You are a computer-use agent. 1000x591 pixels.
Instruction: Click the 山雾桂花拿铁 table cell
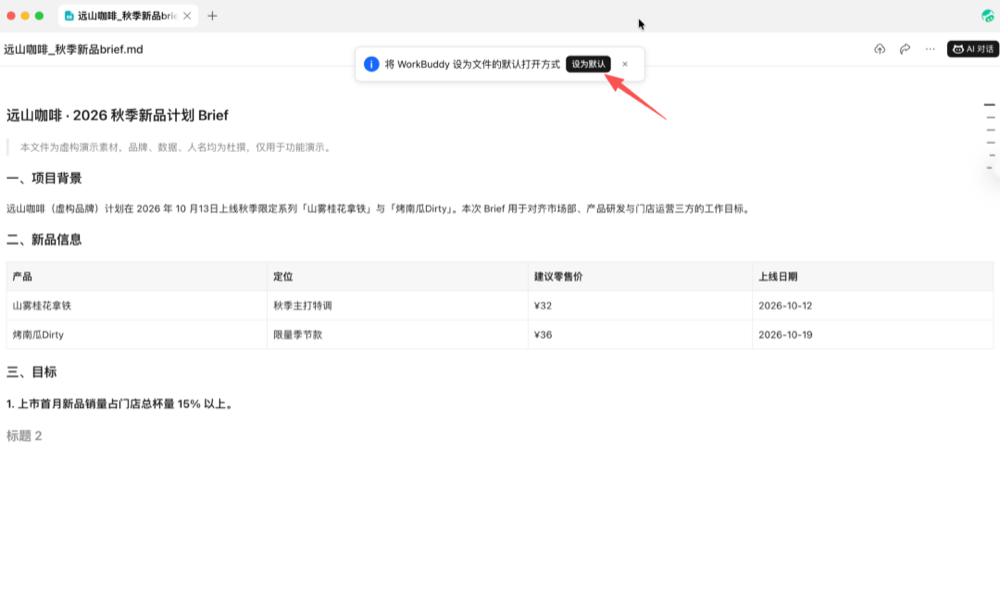pos(136,305)
